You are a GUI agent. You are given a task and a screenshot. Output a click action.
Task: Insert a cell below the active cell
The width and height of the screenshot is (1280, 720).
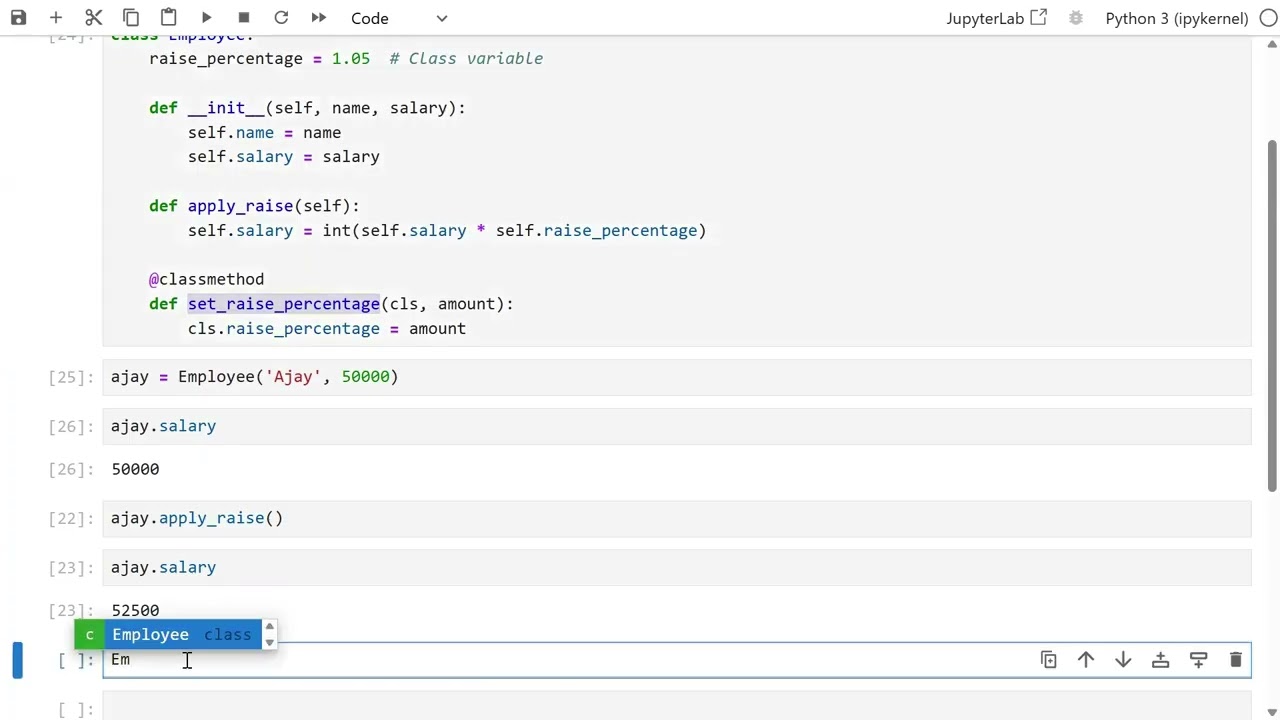click(1198, 660)
